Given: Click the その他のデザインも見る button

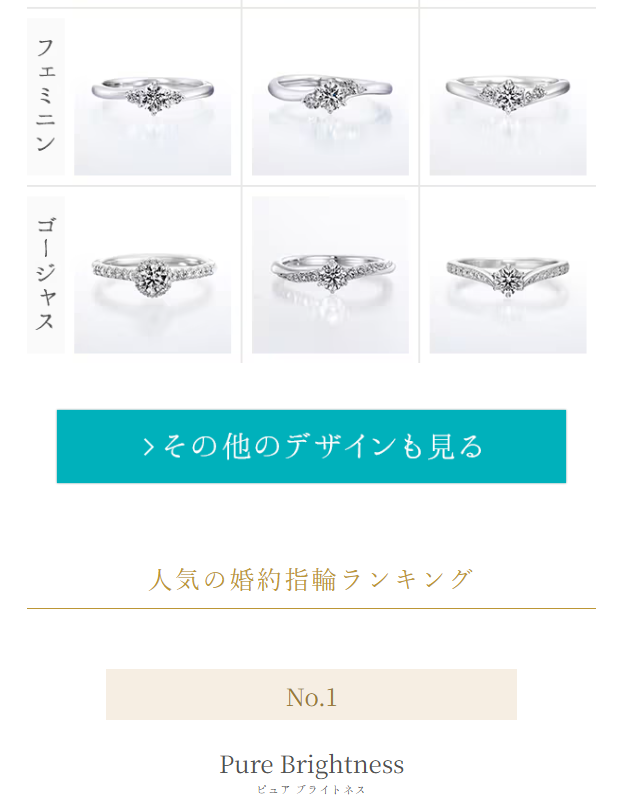Looking at the screenshot, I should coord(311,446).
